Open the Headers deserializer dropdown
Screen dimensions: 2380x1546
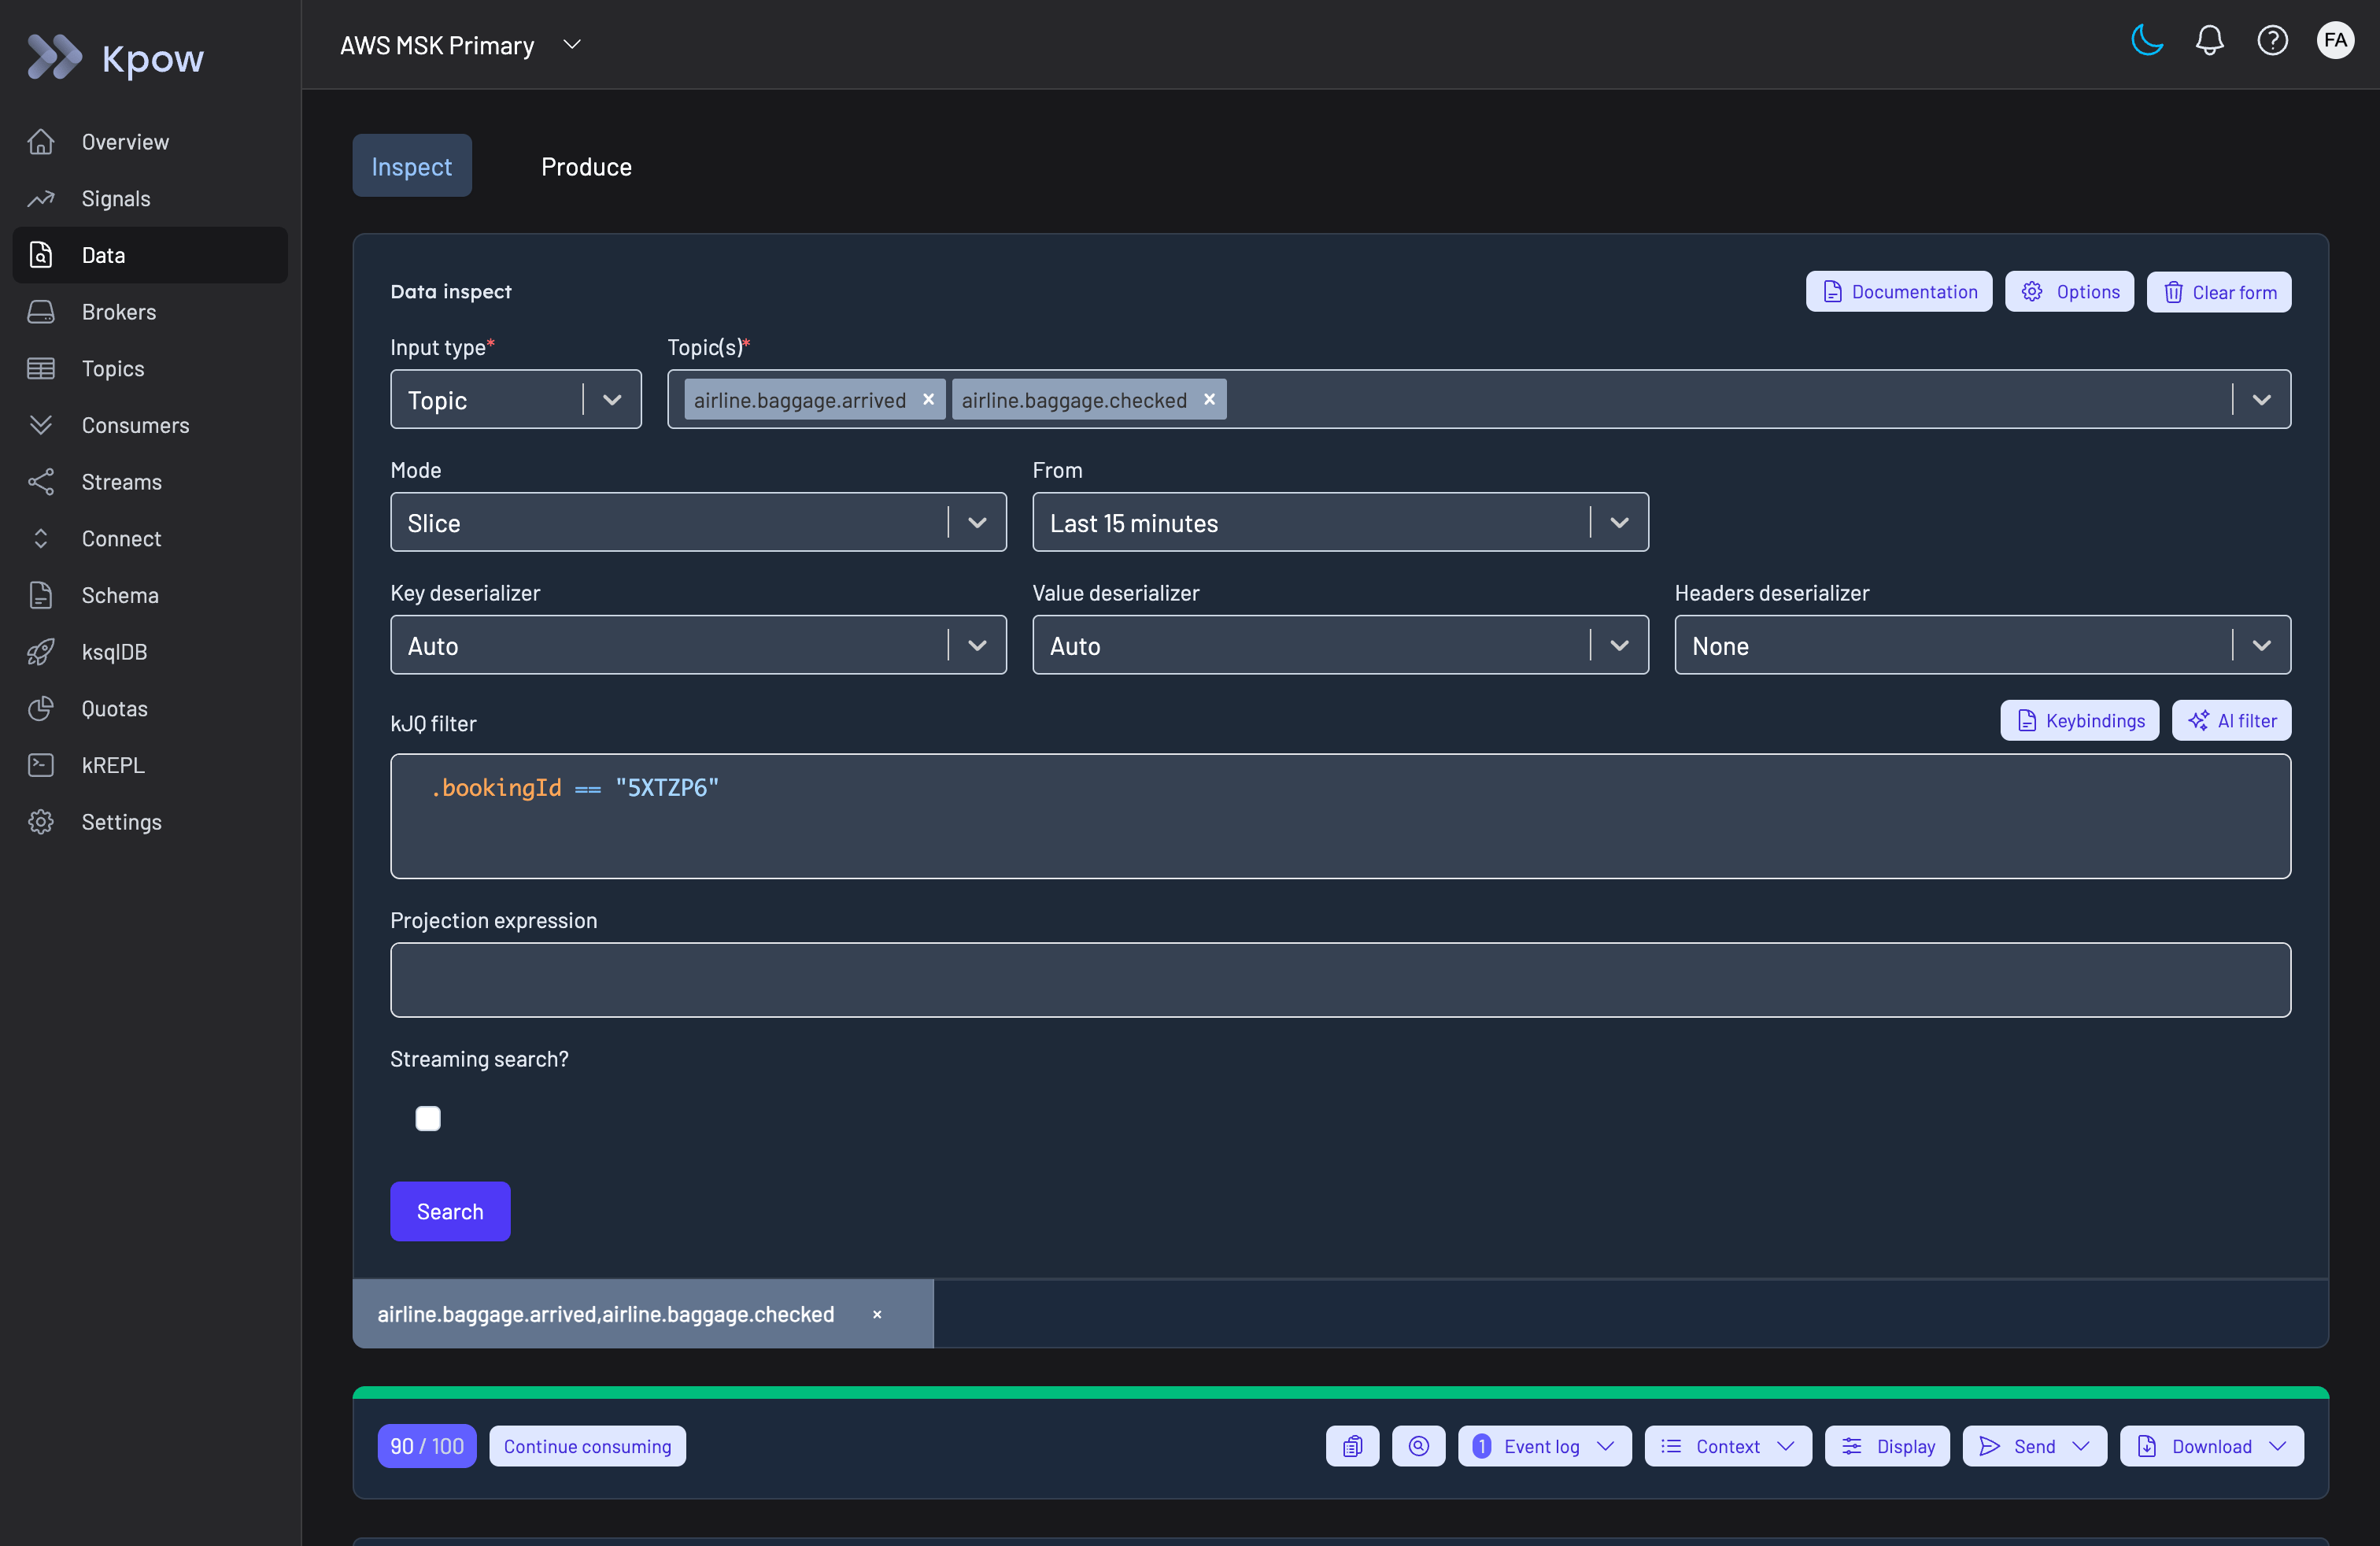click(x=1983, y=646)
